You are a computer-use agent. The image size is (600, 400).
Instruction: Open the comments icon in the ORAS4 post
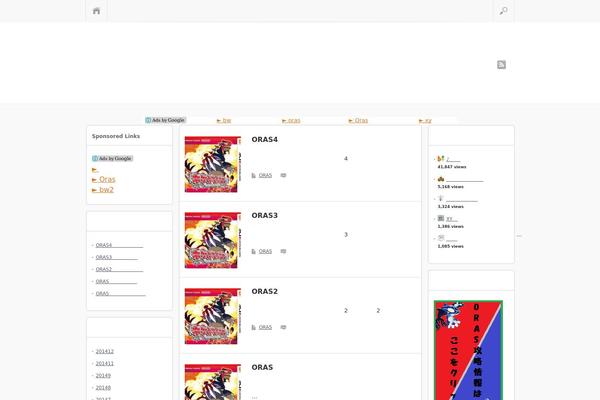283,175
